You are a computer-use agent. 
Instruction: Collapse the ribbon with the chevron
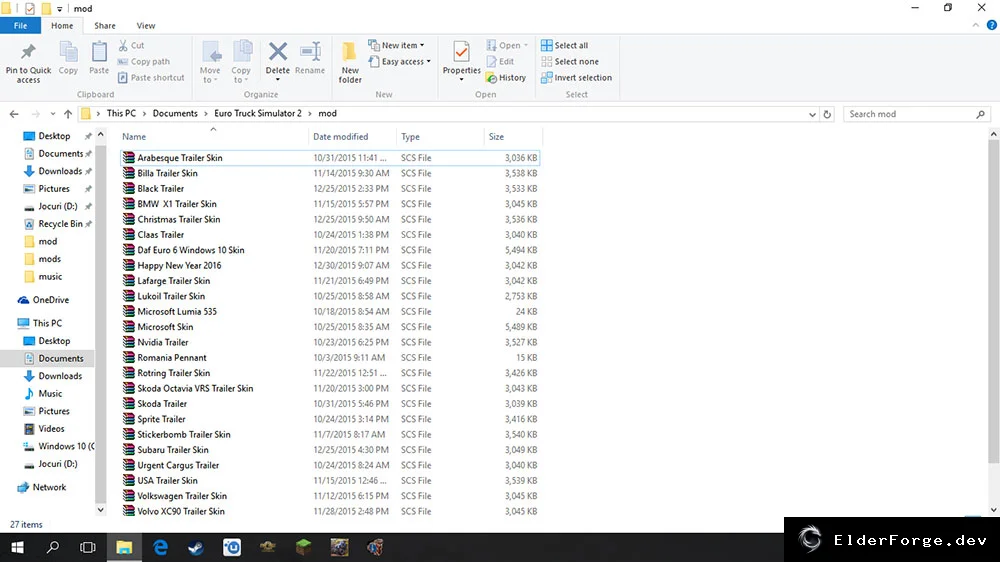tap(975, 26)
